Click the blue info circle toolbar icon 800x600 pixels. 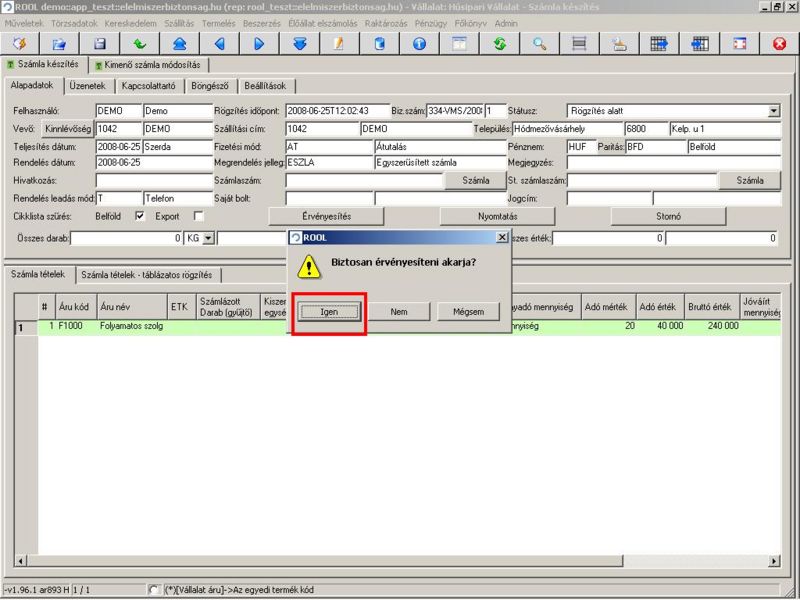pyautogui.click(x=419, y=44)
